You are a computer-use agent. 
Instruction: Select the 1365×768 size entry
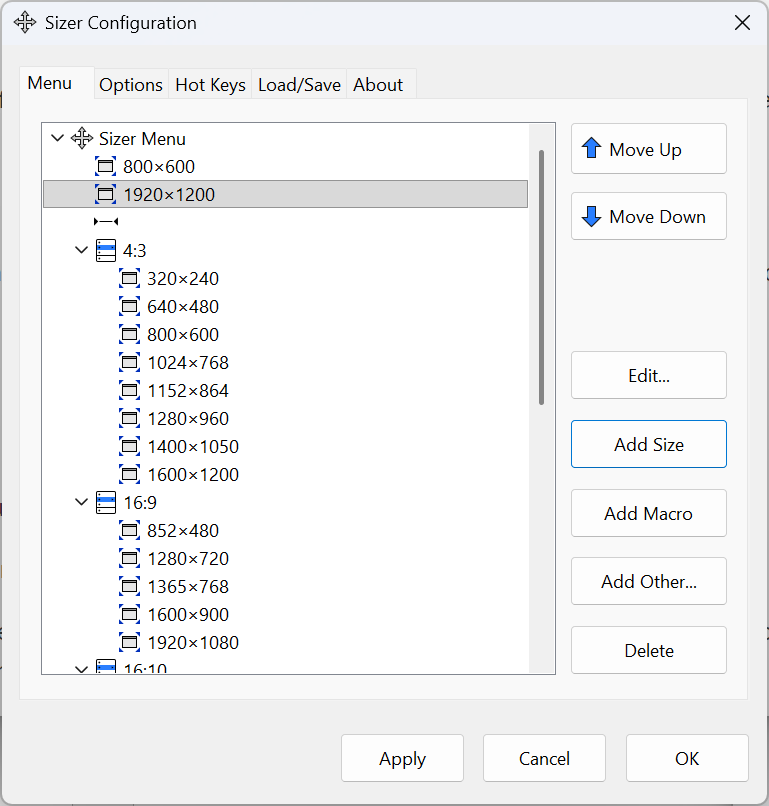pyautogui.click(x=188, y=587)
